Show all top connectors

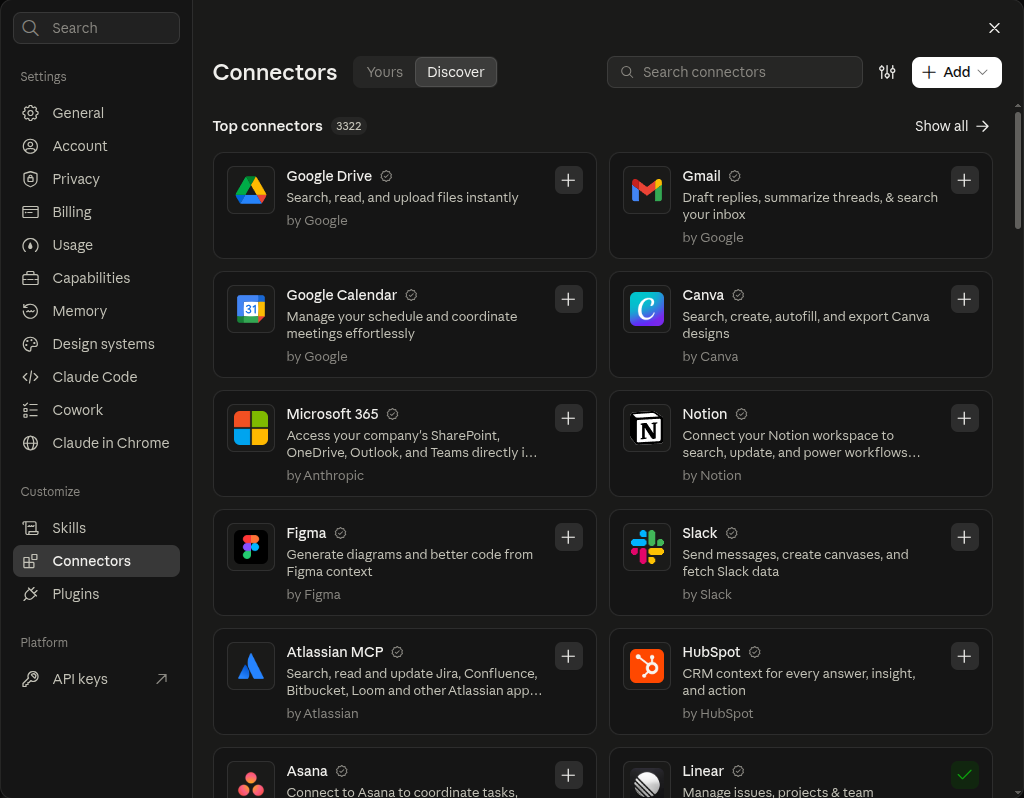(x=952, y=126)
